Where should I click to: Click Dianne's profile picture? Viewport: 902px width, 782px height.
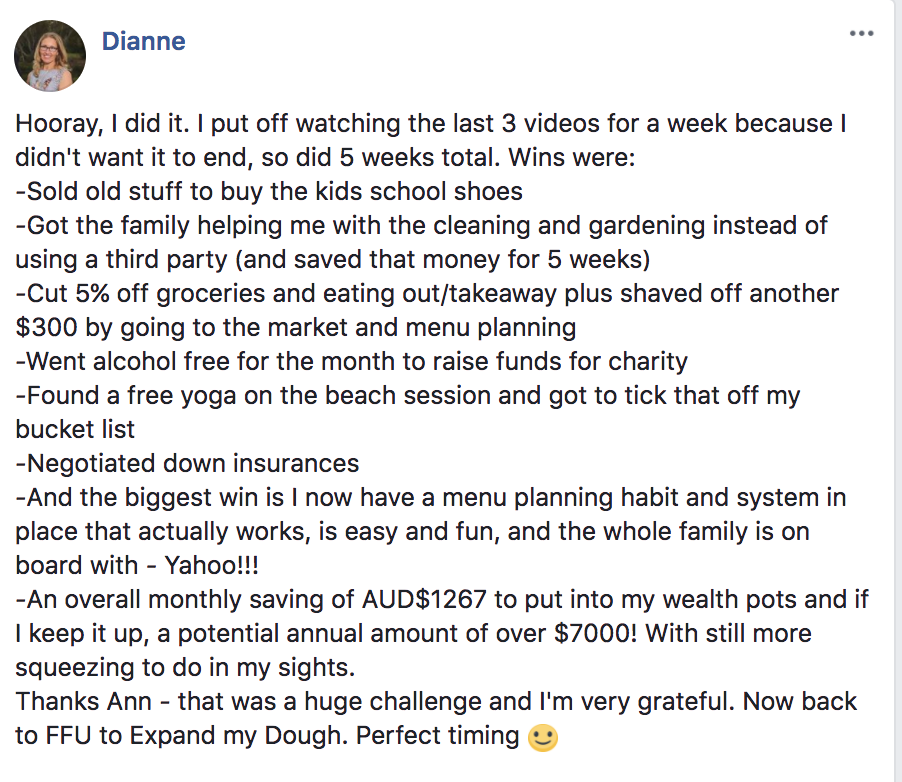49,56
